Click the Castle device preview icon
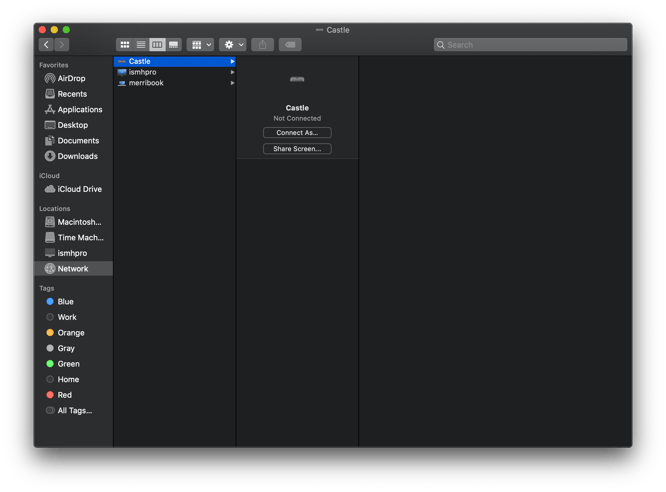 coord(297,79)
